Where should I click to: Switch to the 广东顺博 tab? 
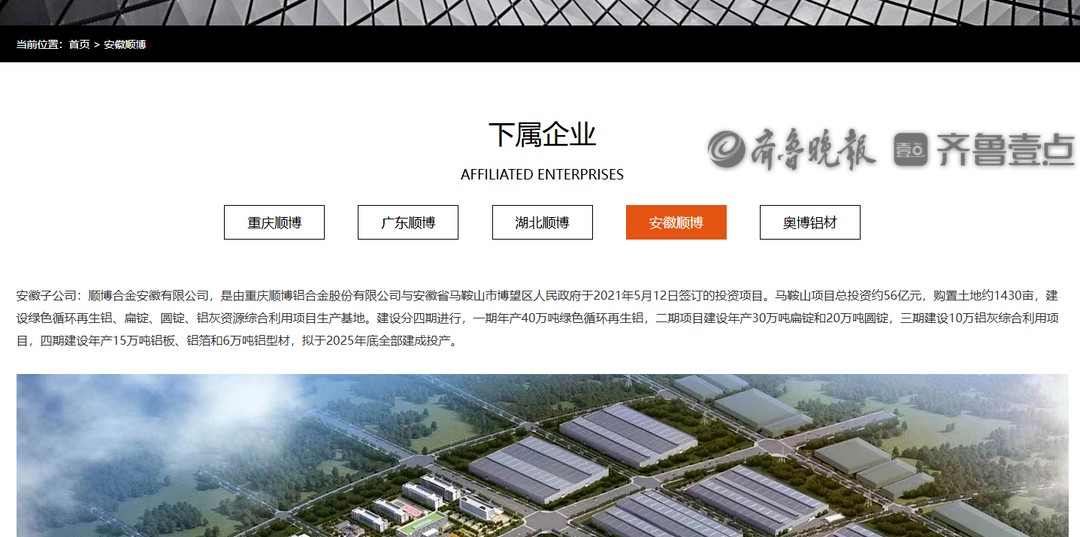tap(408, 222)
